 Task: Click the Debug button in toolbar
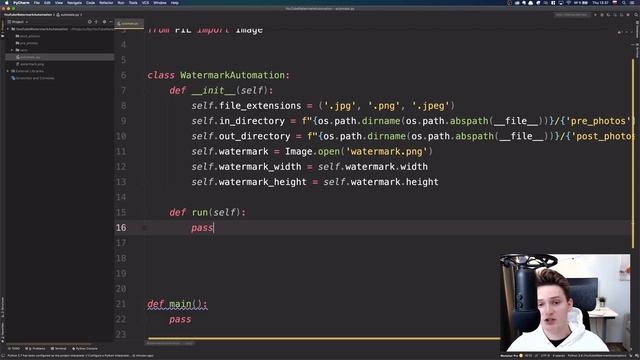coord(602,15)
